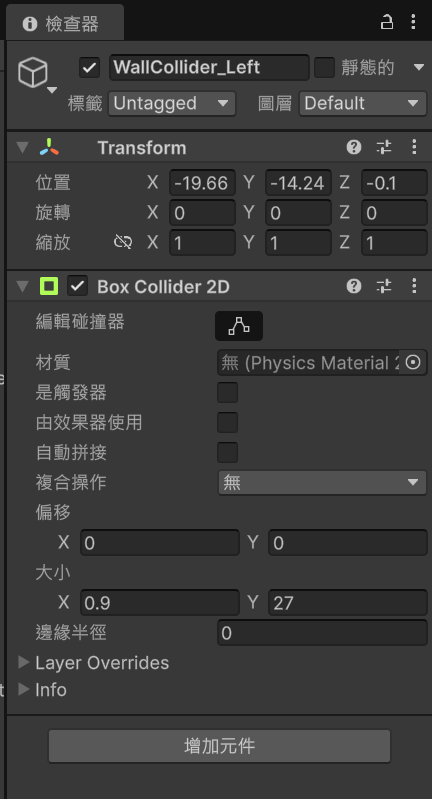Select the 檢查器 Inspector tab
The image size is (432, 799).
pyautogui.click(x=64, y=23)
